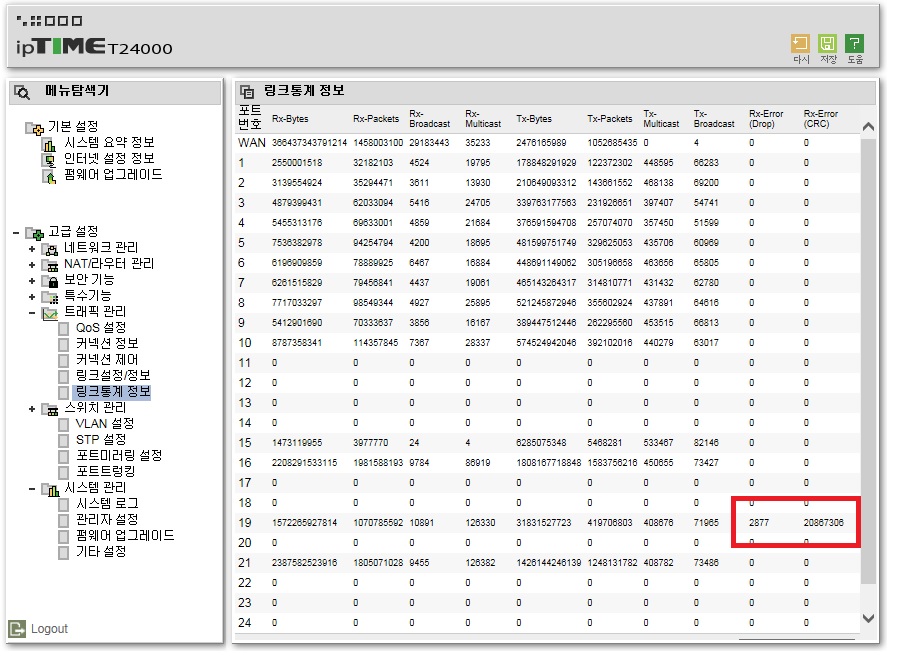Open 포트미러링 설정 menu item
Viewport: 899px width, 665px height.
pos(119,456)
